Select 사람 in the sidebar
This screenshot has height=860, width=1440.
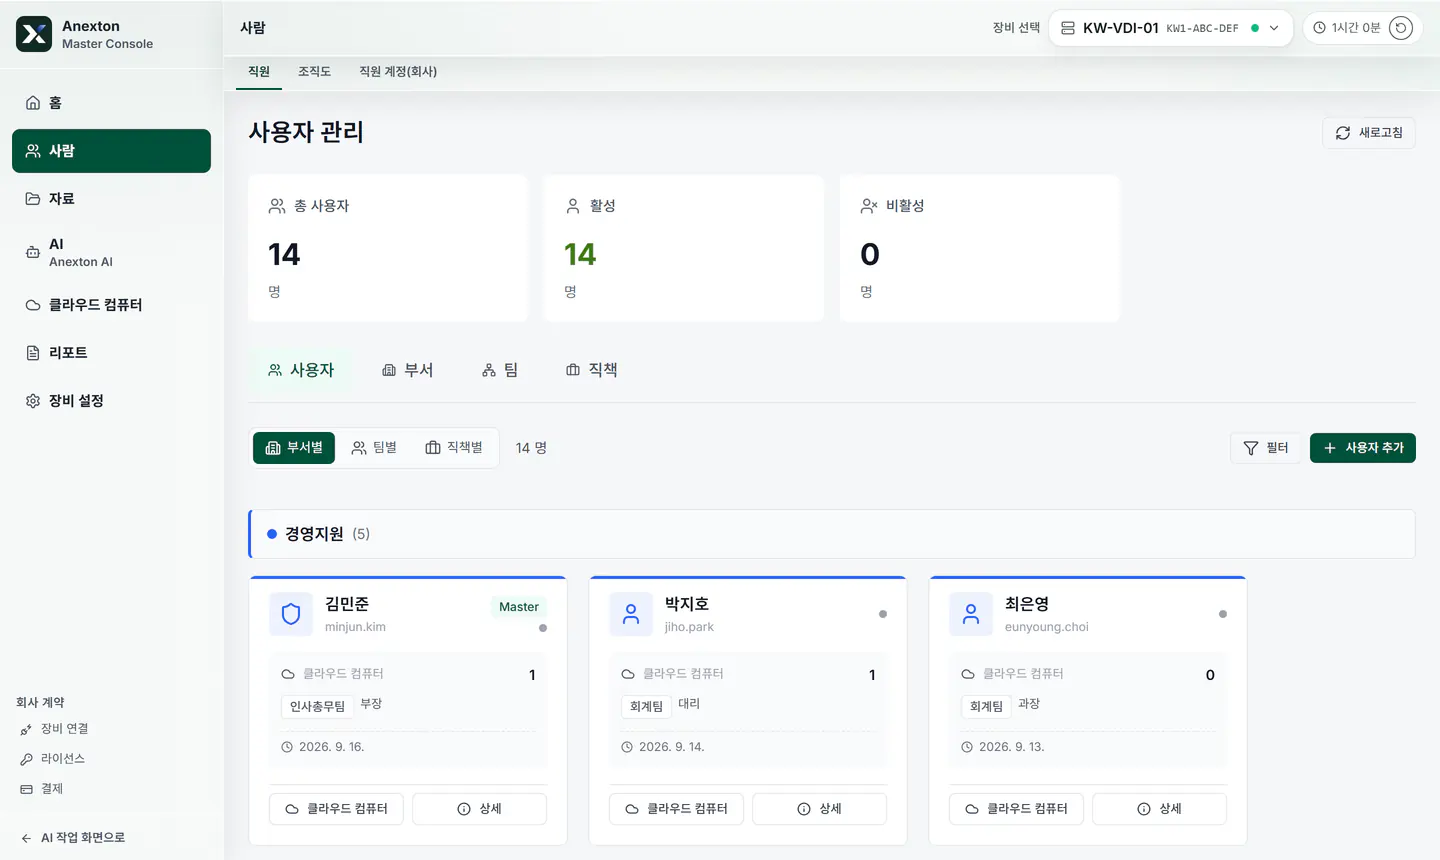111,151
